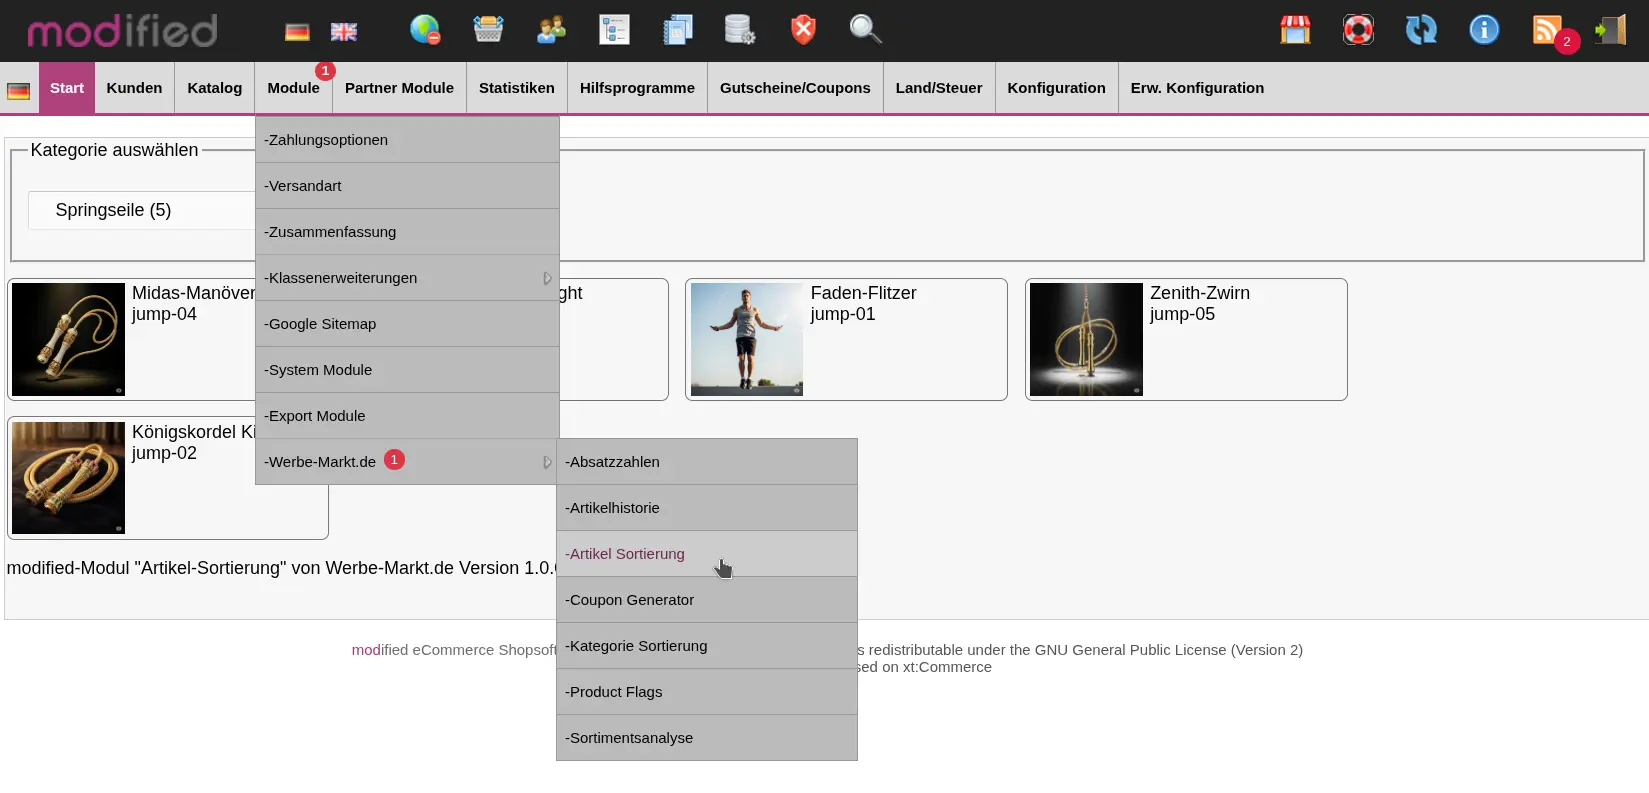This screenshot has height=793, width=1649.
Task: Open the Springseile category dropdown
Action: (140, 210)
